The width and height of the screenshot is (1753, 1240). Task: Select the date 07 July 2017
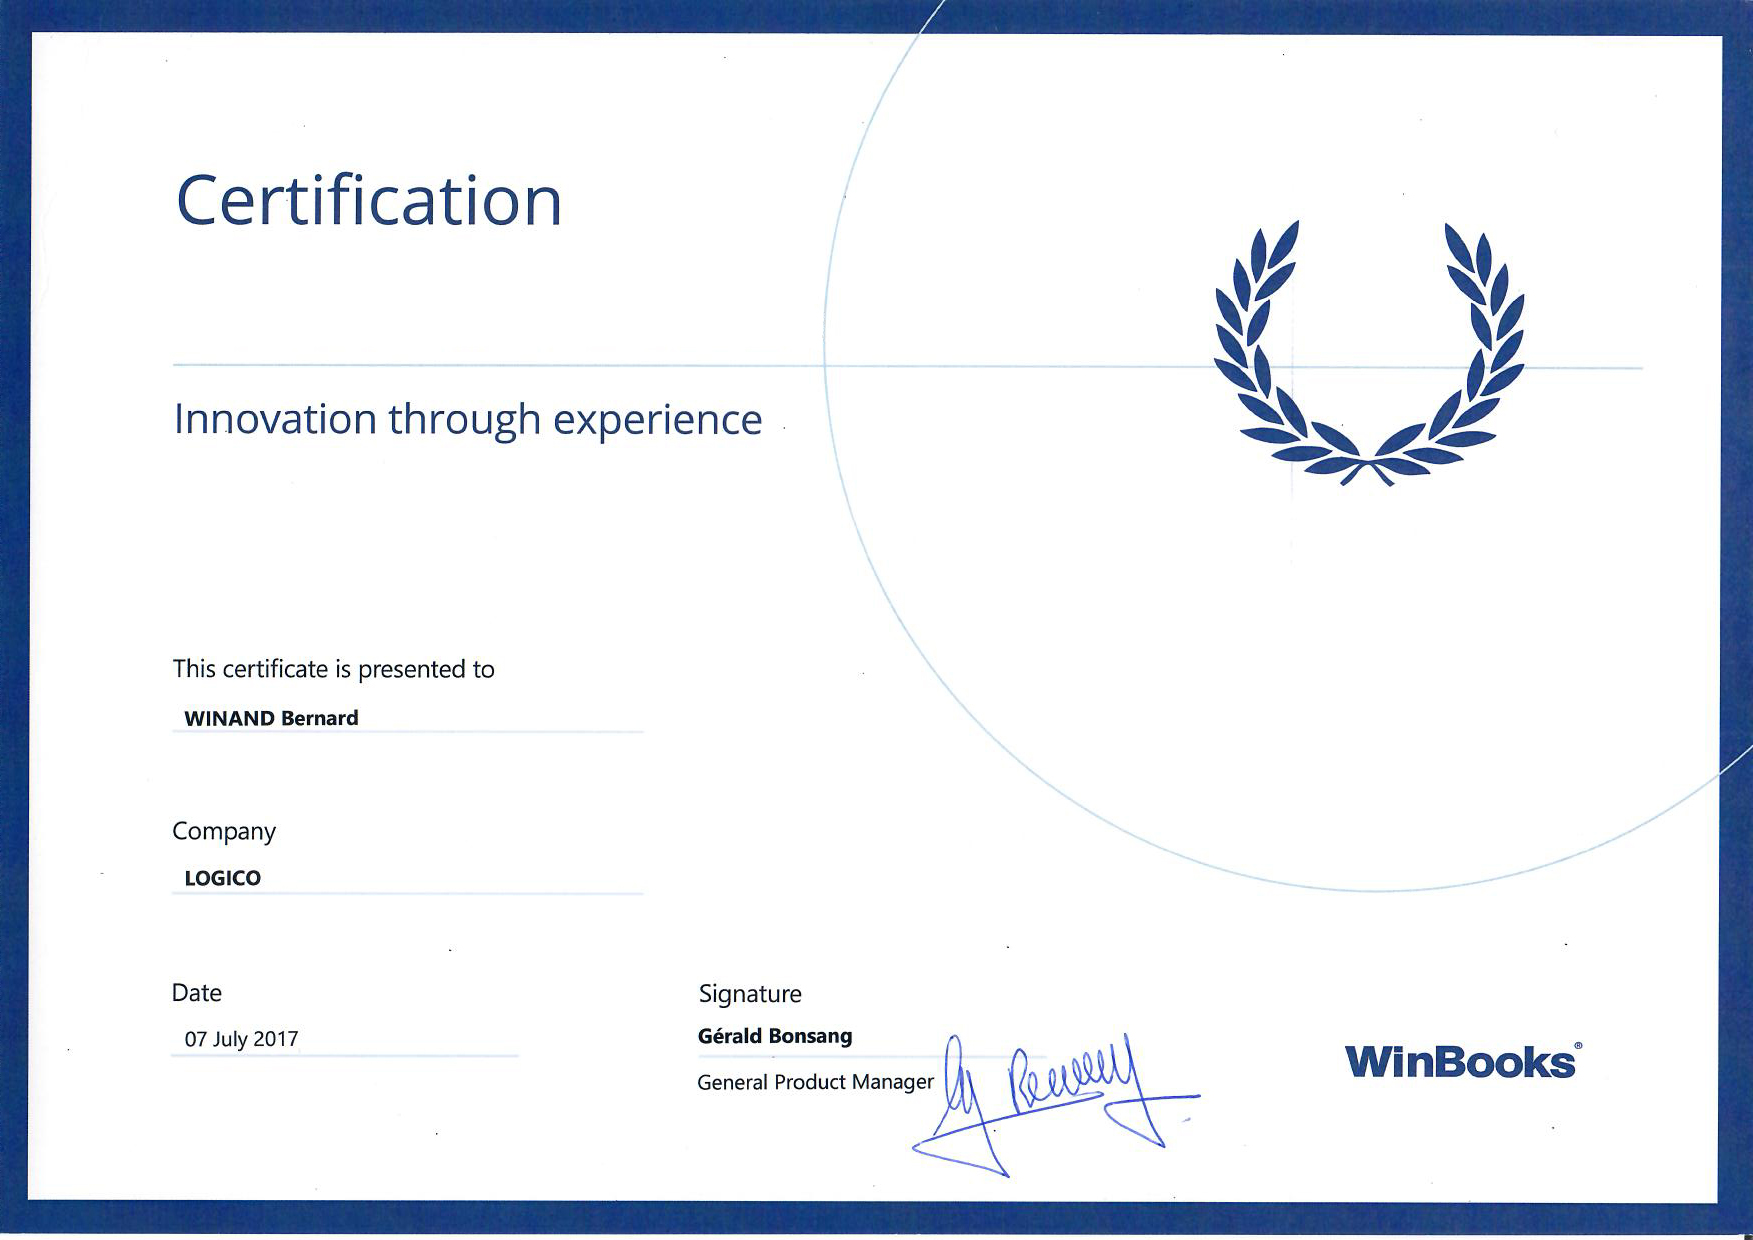[x=242, y=1039]
